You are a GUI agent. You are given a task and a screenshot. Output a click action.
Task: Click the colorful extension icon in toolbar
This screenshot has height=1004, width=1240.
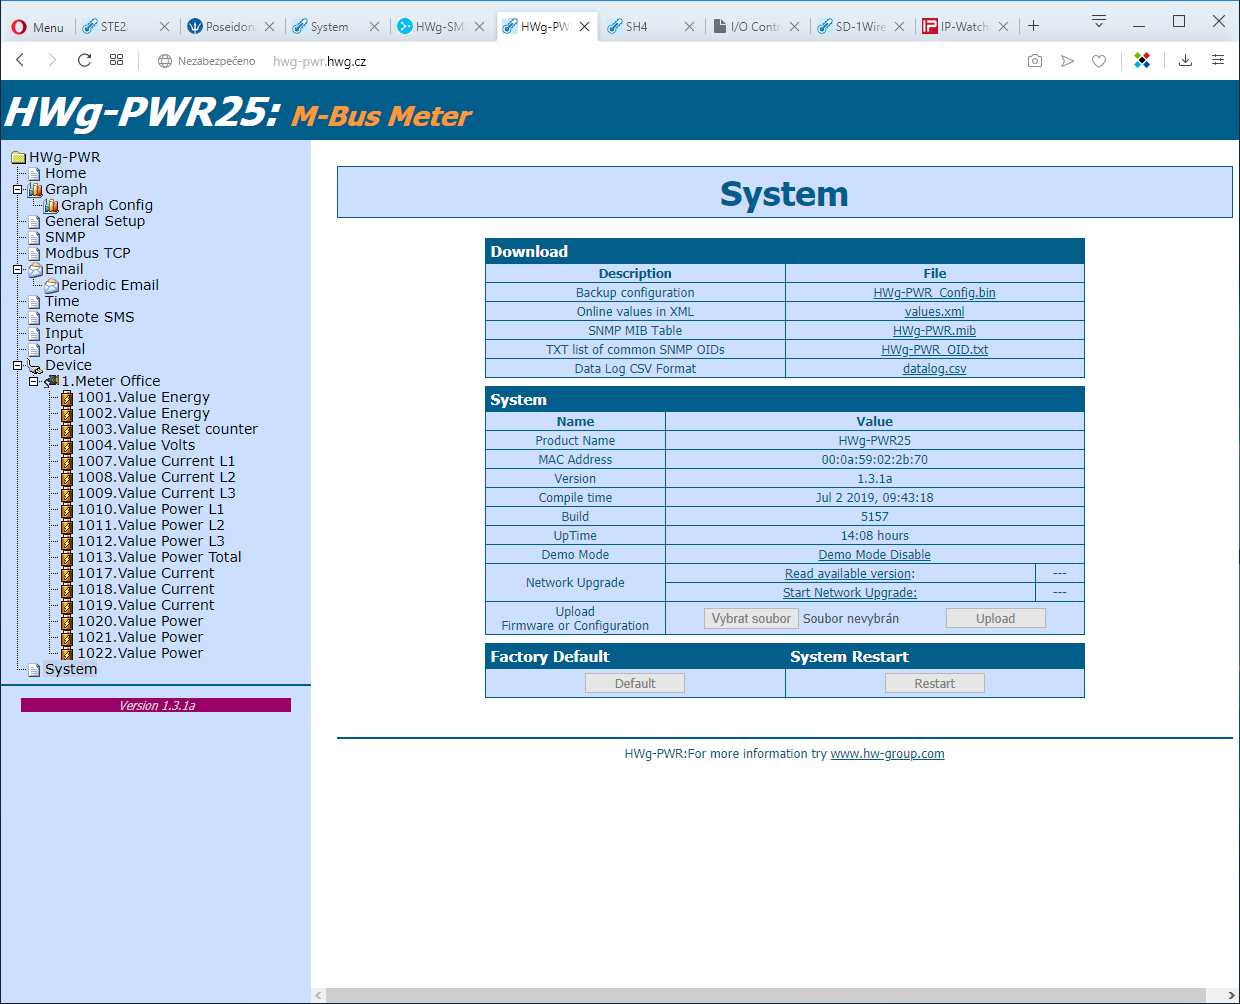pos(1142,61)
